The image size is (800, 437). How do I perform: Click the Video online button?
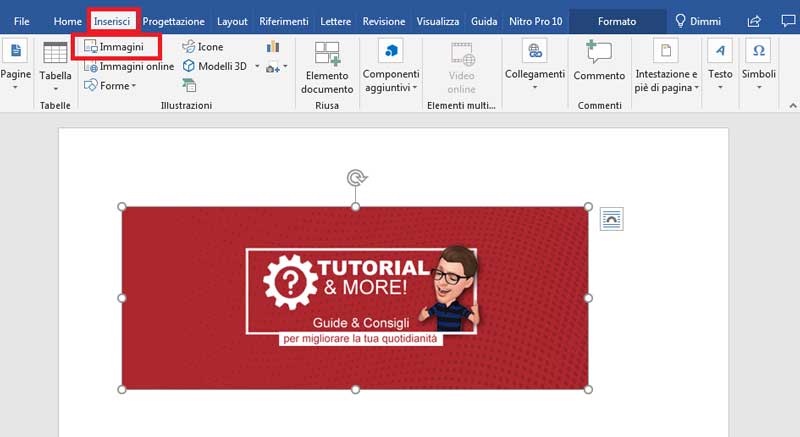pos(462,68)
